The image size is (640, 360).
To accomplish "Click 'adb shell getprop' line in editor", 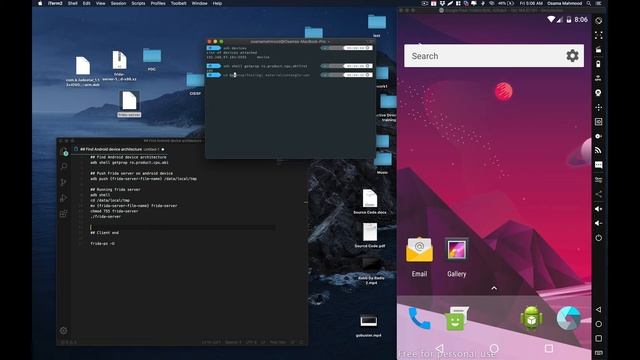I will (x=129, y=162).
